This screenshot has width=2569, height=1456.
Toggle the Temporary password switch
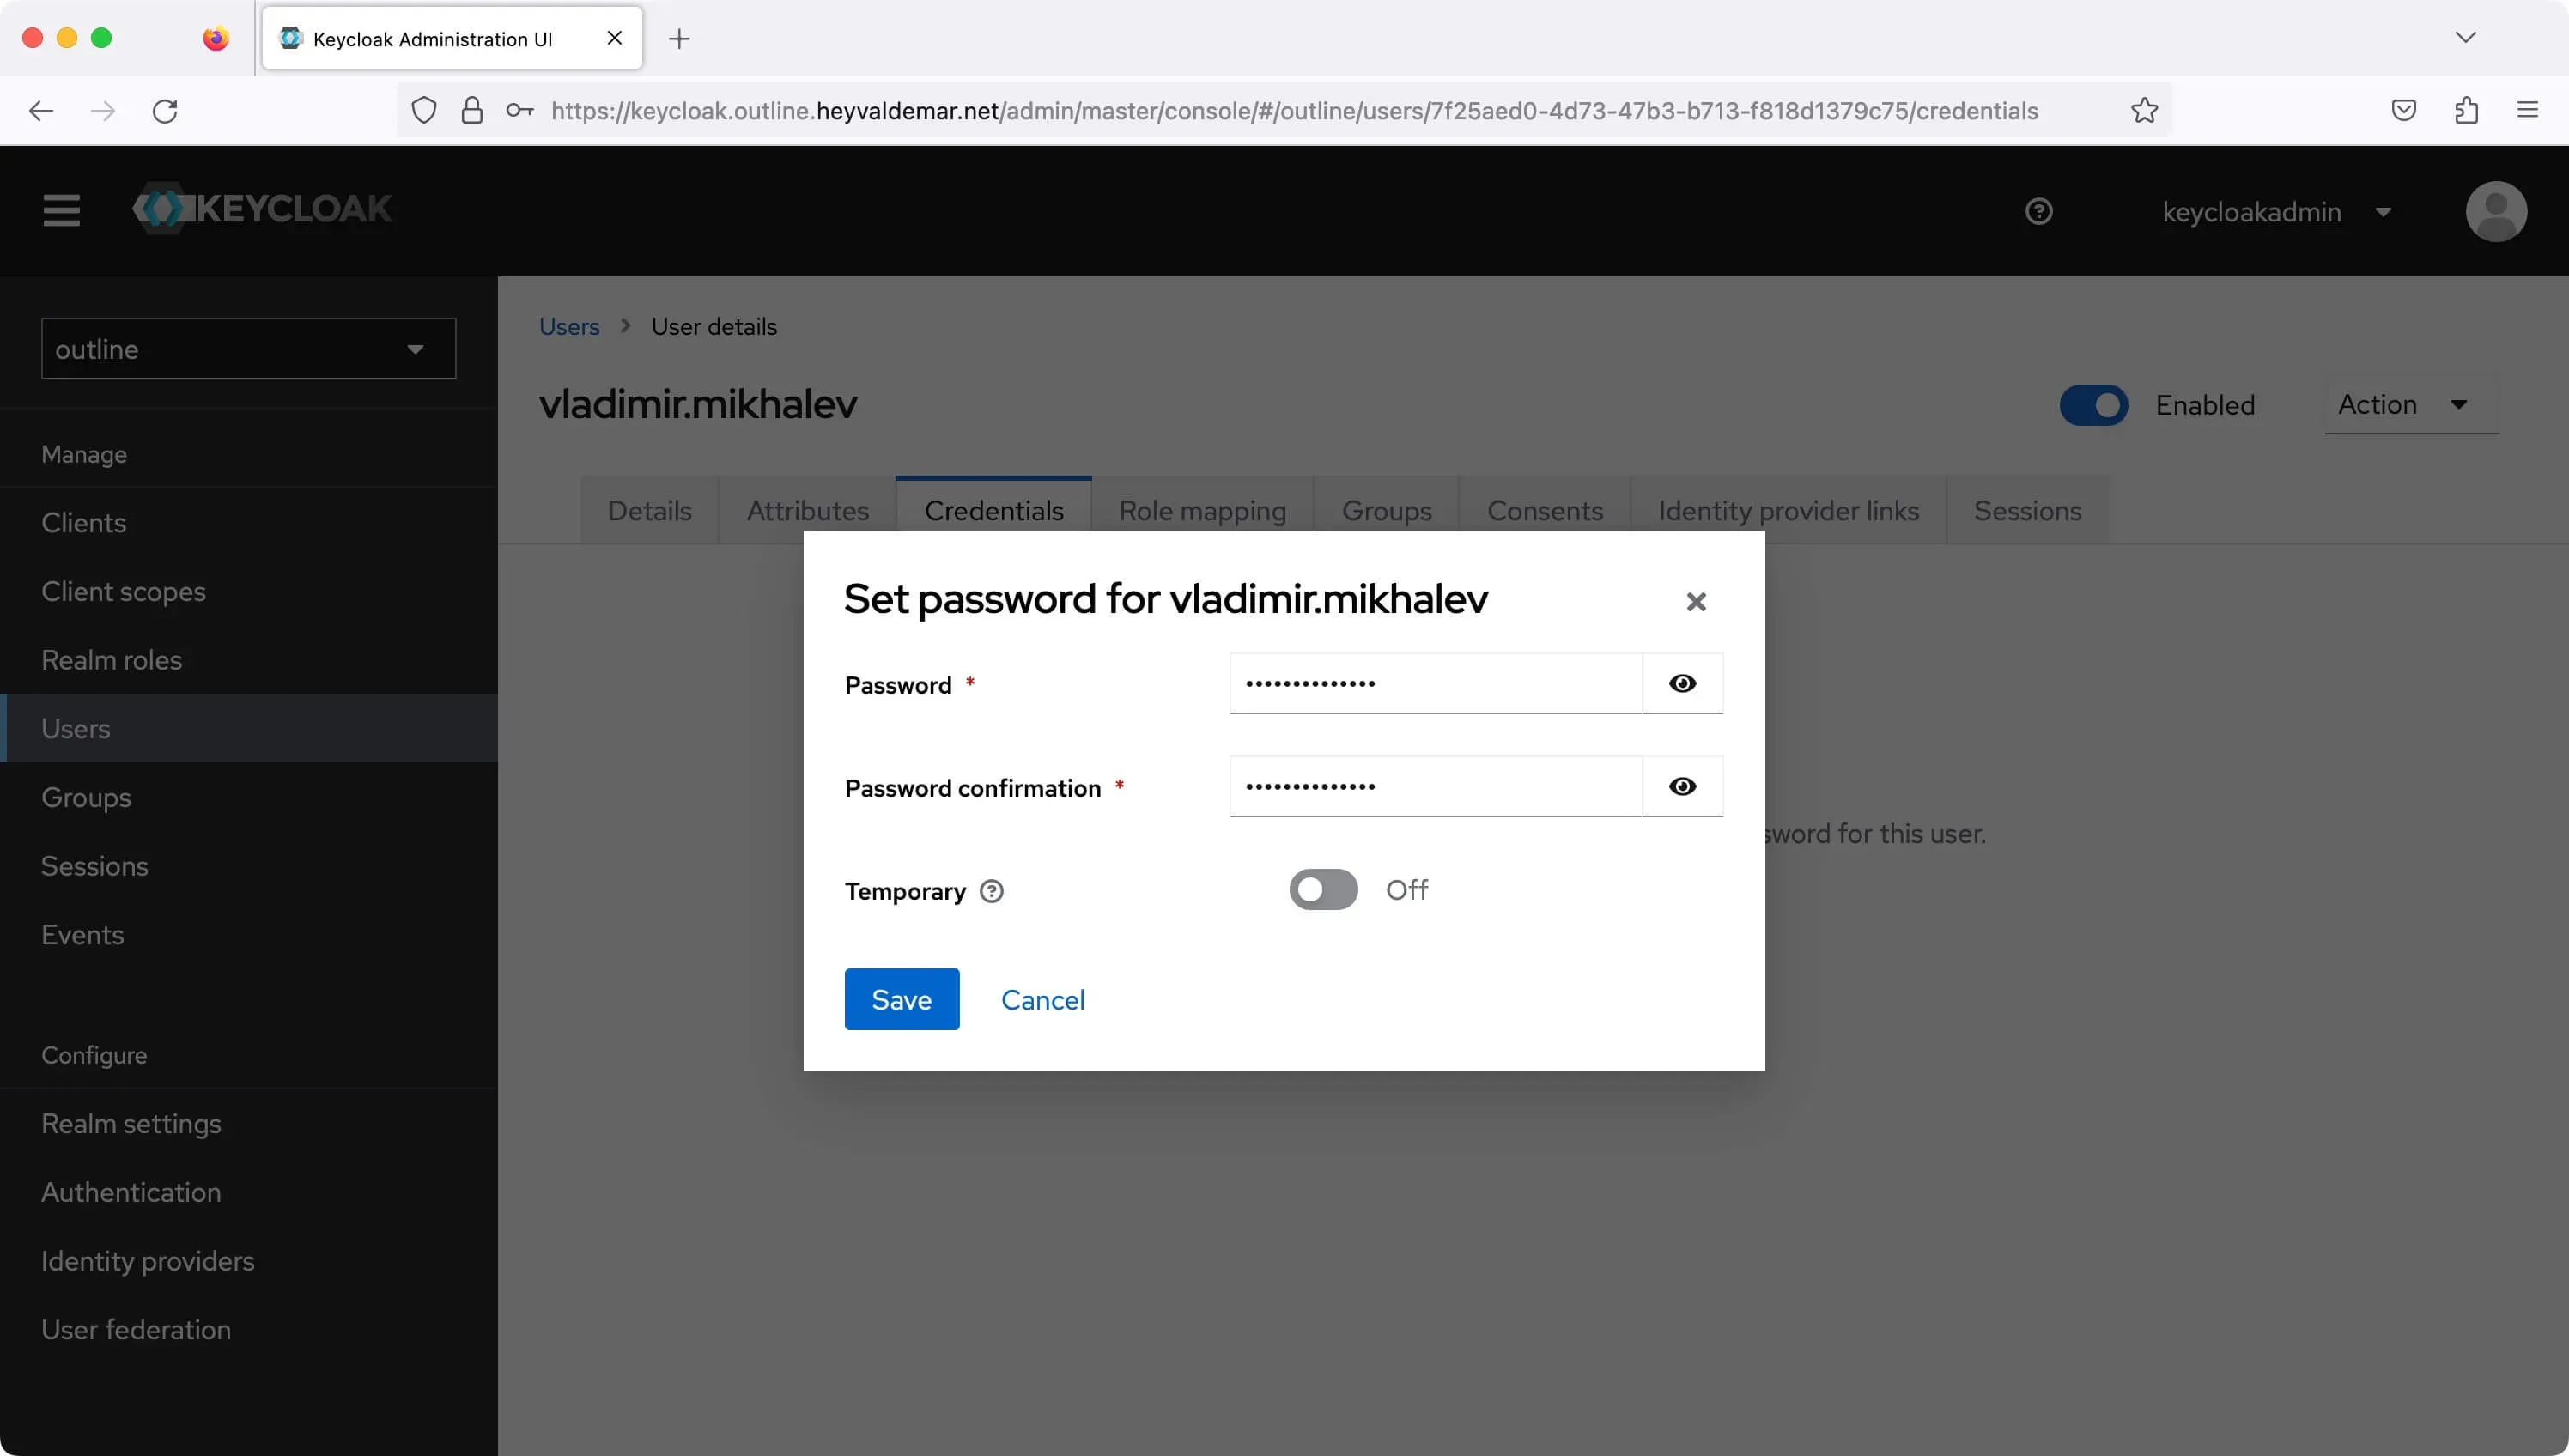(x=1323, y=889)
